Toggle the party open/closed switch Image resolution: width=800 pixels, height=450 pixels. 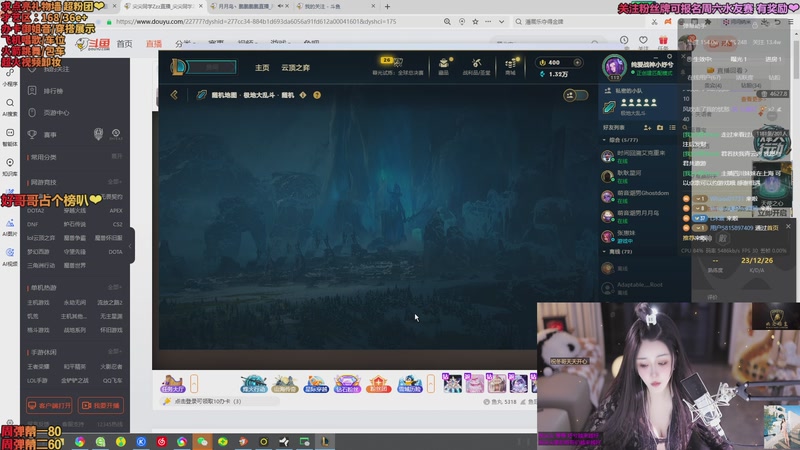tap(576, 95)
